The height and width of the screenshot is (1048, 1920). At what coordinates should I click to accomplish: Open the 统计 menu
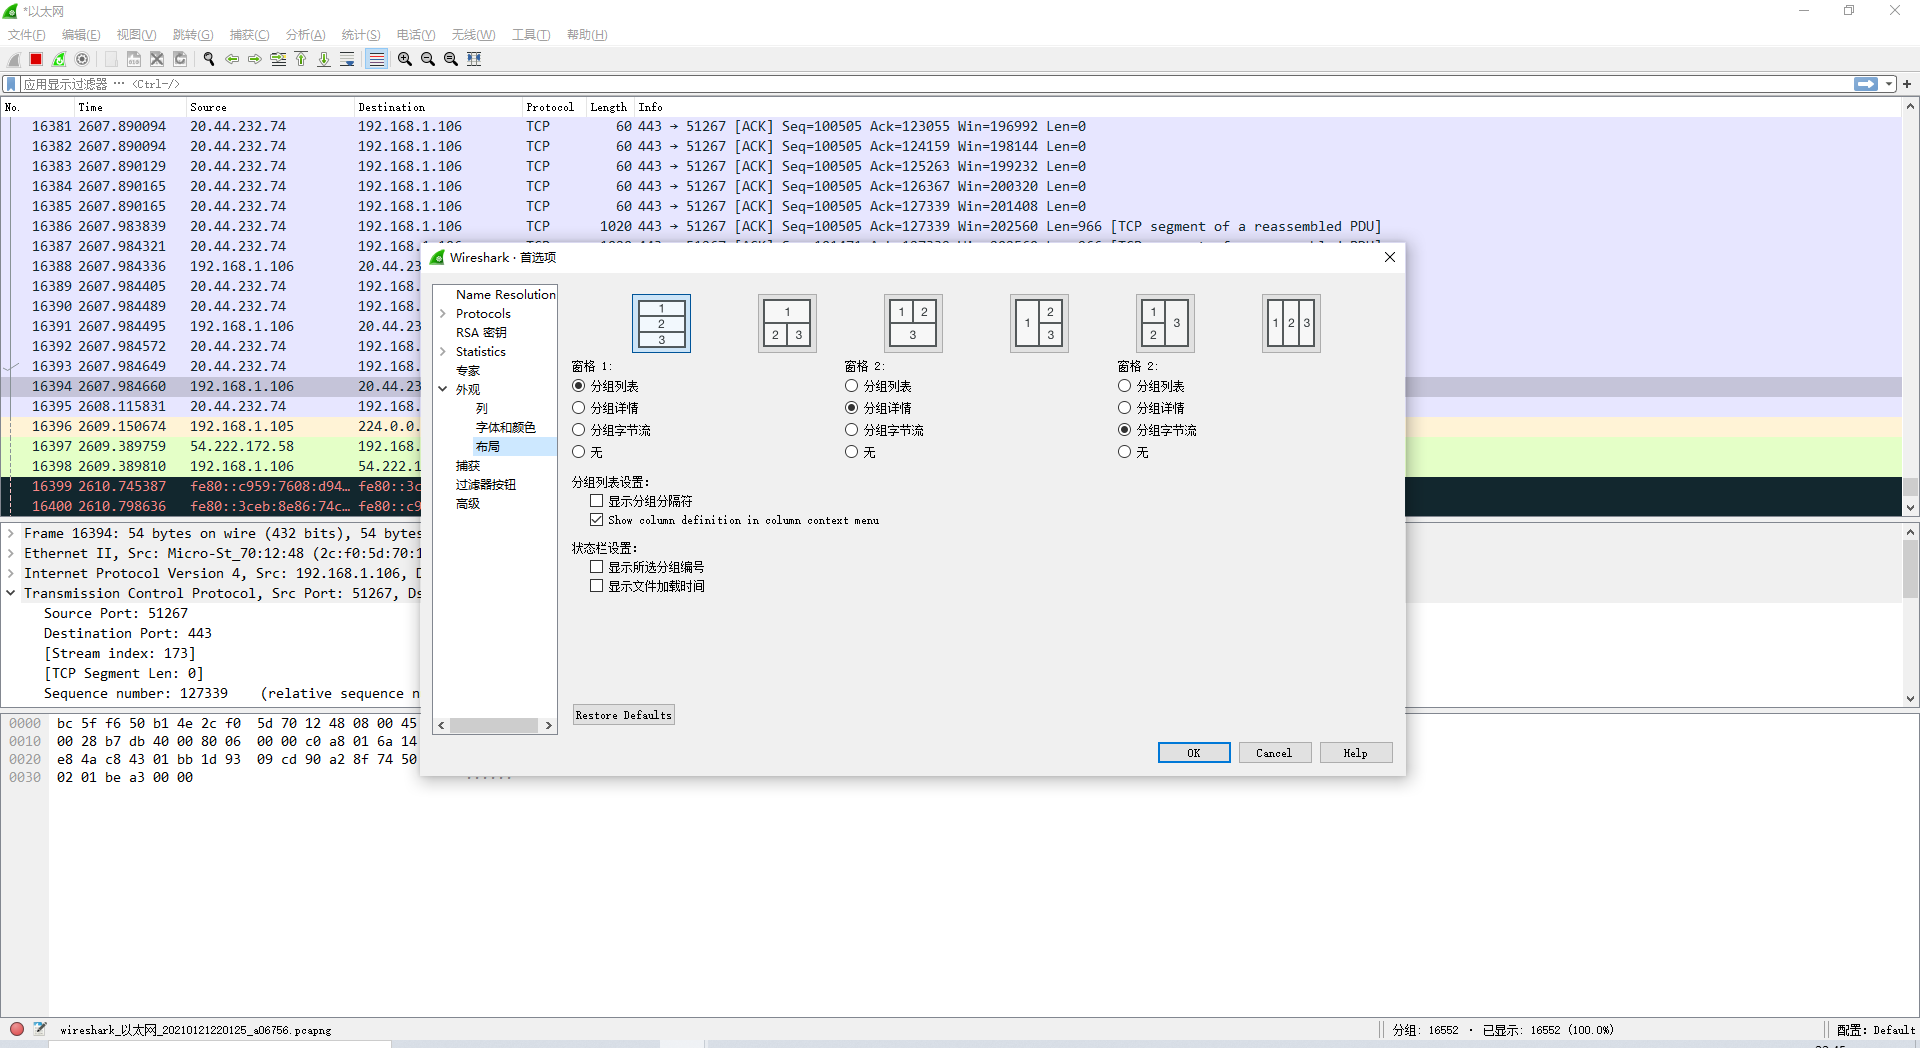click(360, 35)
